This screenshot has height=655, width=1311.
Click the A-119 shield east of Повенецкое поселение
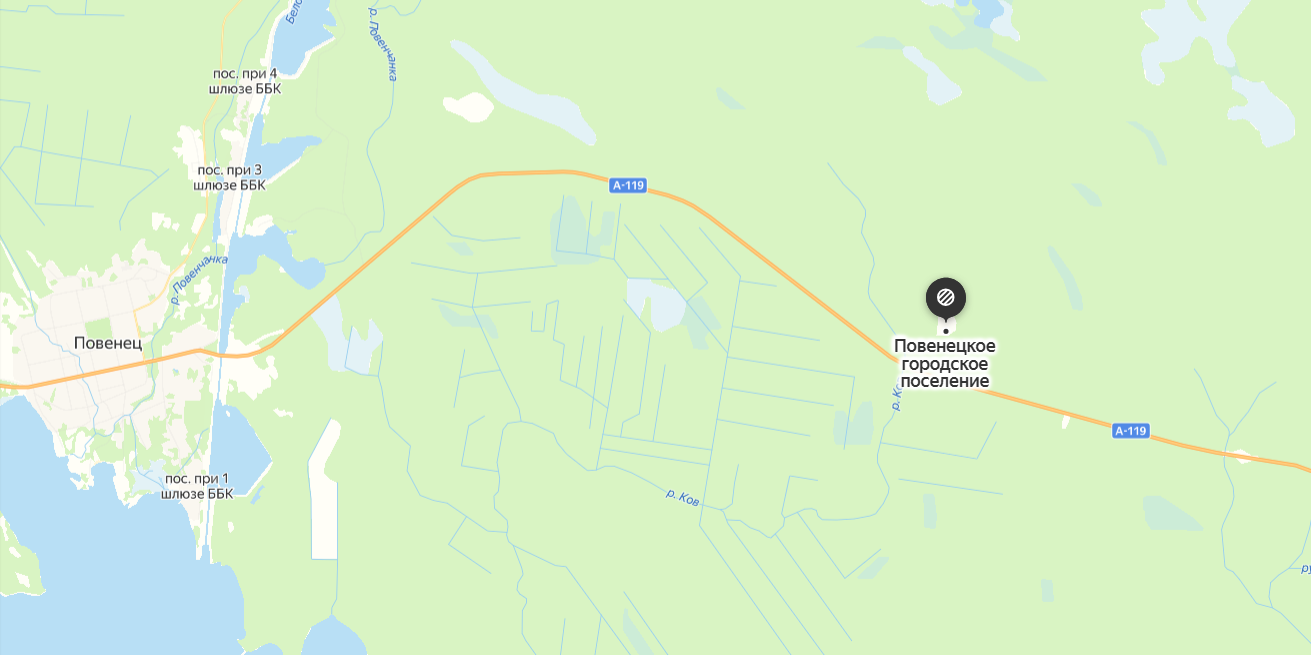(x=1131, y=431)
